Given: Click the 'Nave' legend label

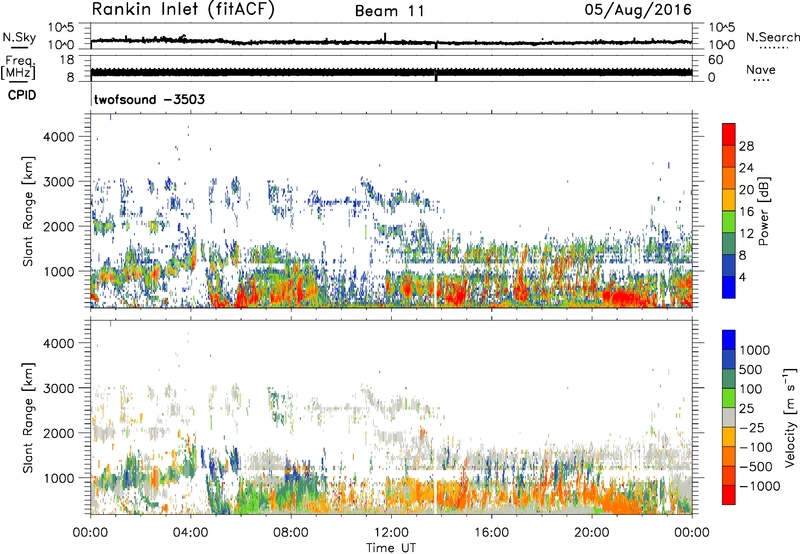Looking at the screenshot, I should (x=761, y=69).
